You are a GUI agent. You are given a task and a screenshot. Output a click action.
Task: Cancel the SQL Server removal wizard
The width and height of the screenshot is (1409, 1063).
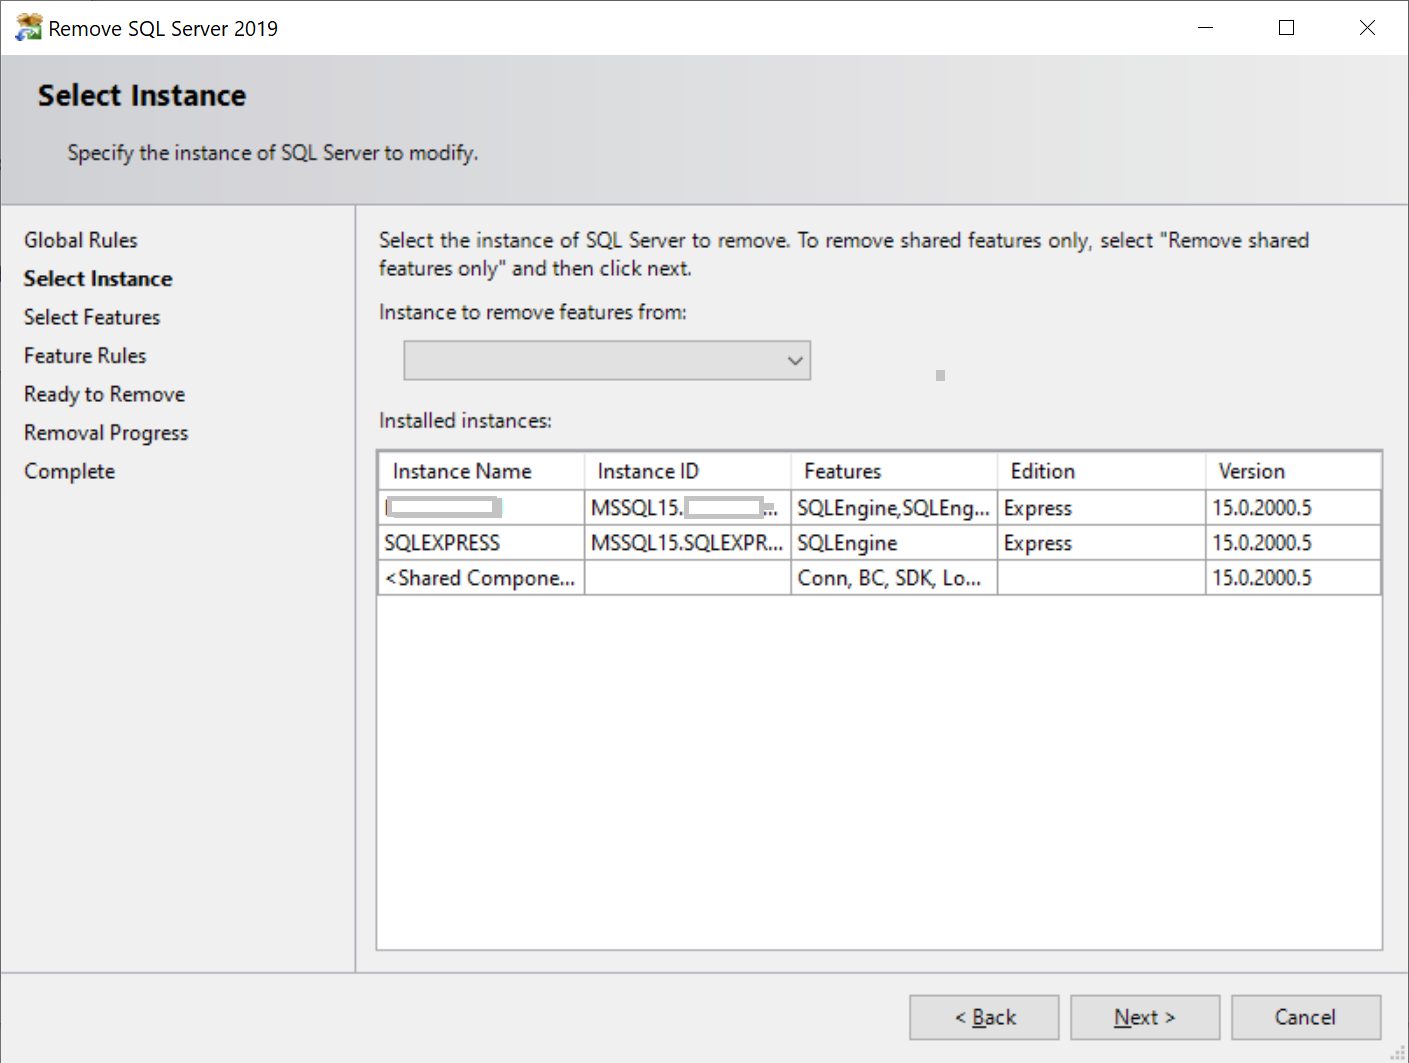point(1305,1017)
